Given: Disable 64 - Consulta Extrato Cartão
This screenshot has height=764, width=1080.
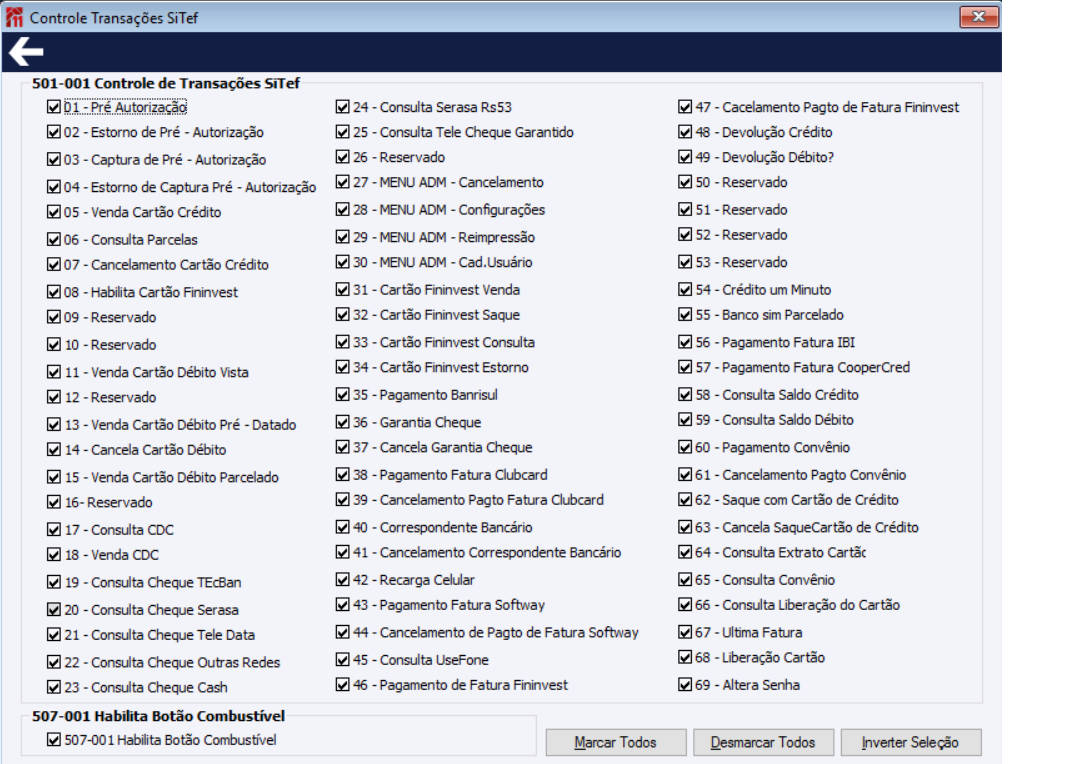Looking at the screenshot, I should coord(685,552).
